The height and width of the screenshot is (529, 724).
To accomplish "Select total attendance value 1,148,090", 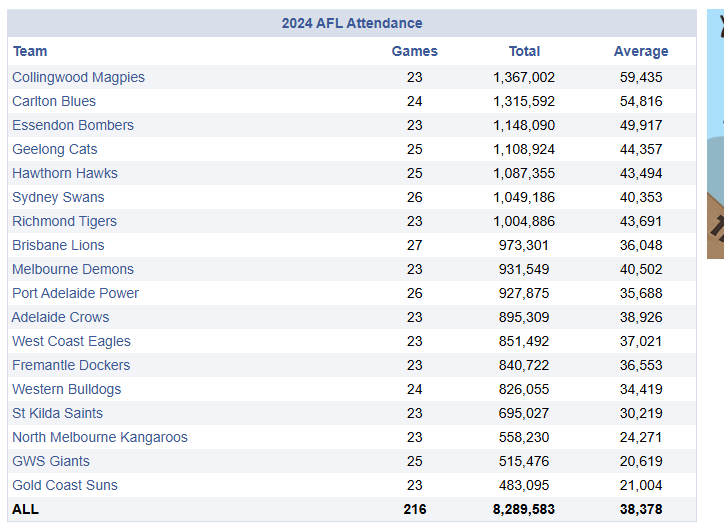I will (524, 125).
